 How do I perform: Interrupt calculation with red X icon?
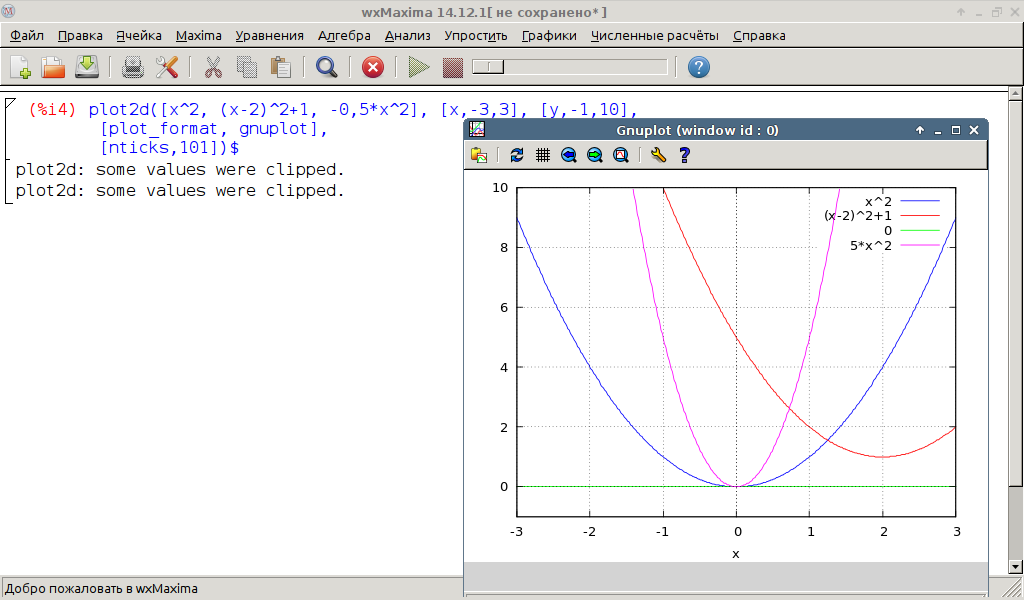click(x=372, y=67)
